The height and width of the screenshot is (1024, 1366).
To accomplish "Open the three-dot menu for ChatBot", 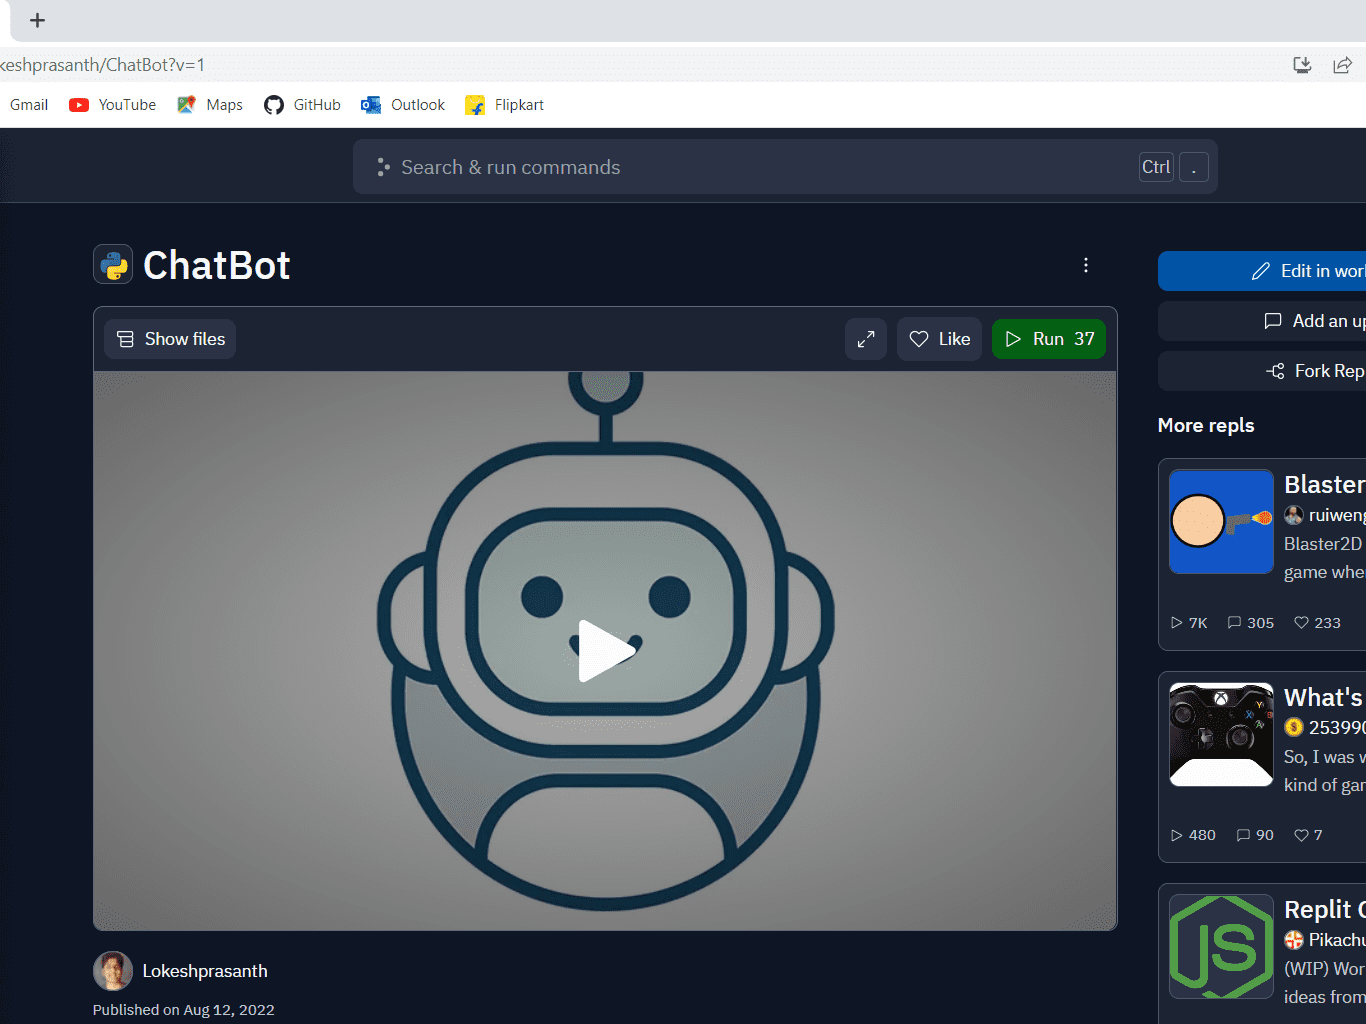I will pyautogui.click(x=1085, y=265).
